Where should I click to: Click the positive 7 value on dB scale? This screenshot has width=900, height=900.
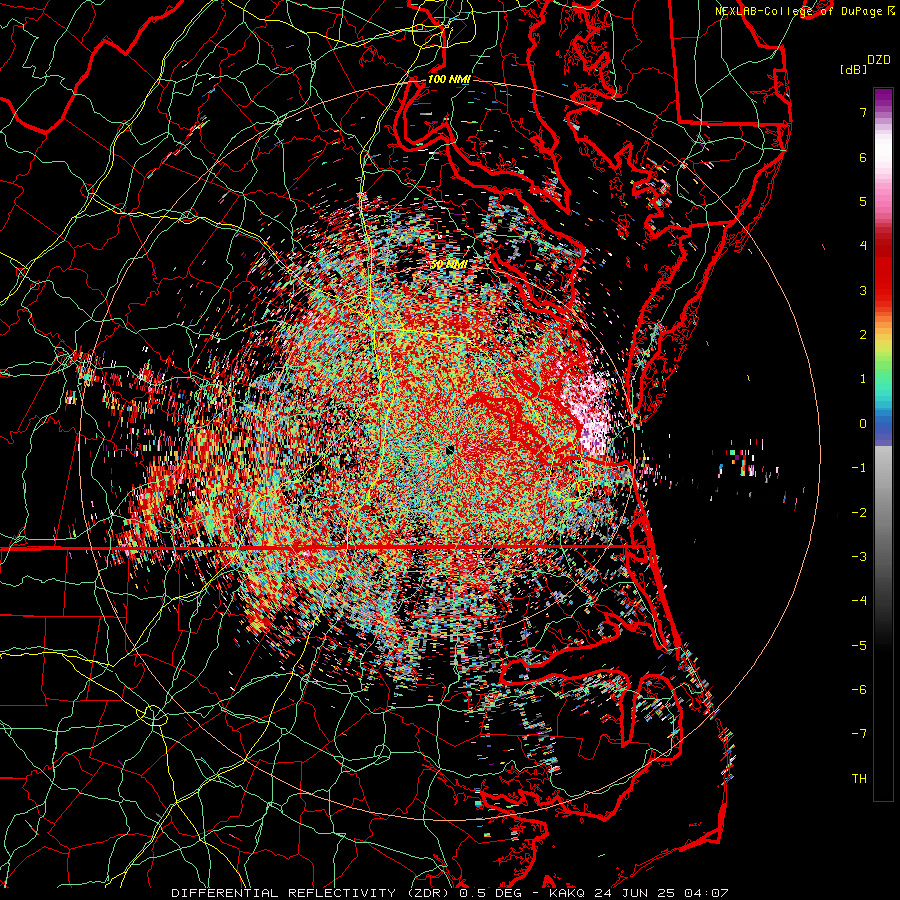point(863,112)
